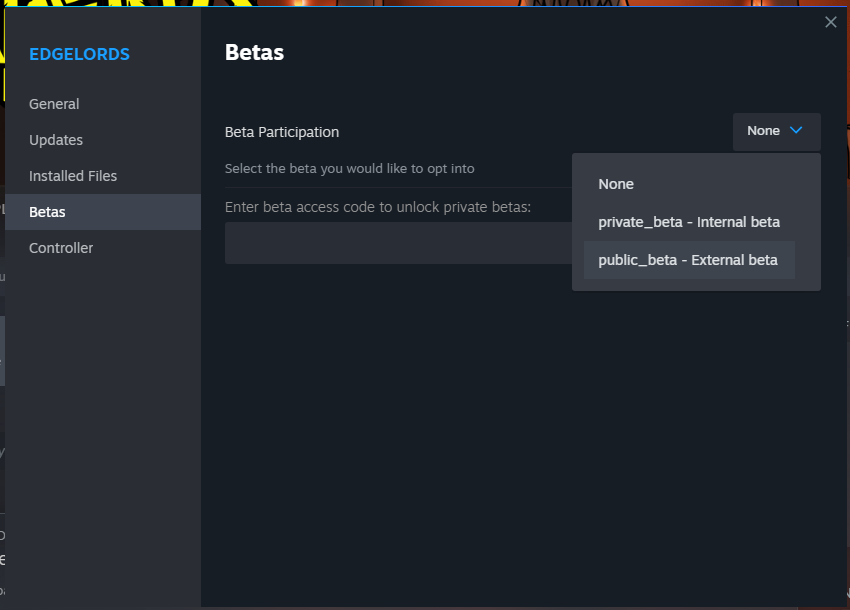Click 'Enter beta access code' label
Screen dimensions: 850x610
tap(377, 207)
